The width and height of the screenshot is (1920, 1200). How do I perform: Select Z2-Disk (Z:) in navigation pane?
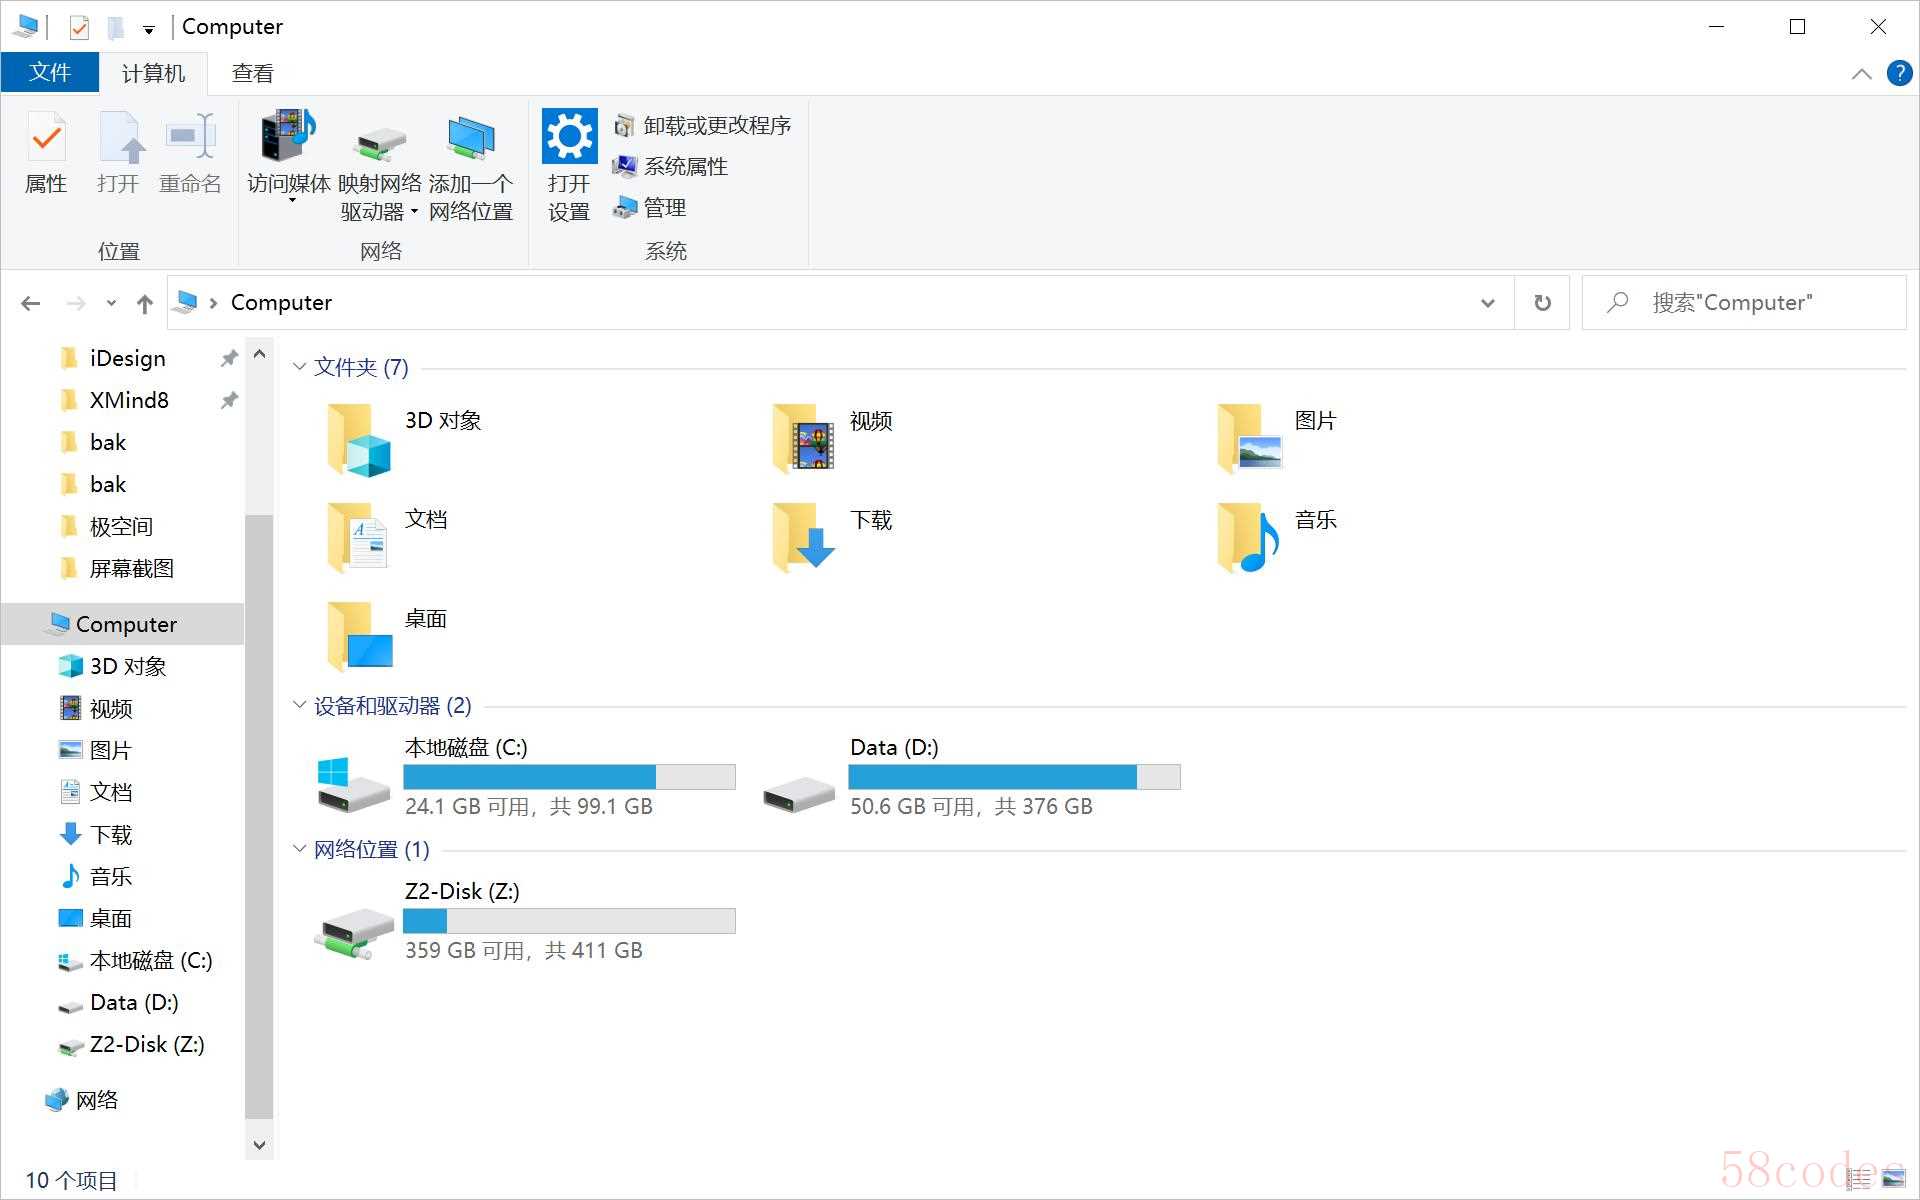(x=146, y=1044)
